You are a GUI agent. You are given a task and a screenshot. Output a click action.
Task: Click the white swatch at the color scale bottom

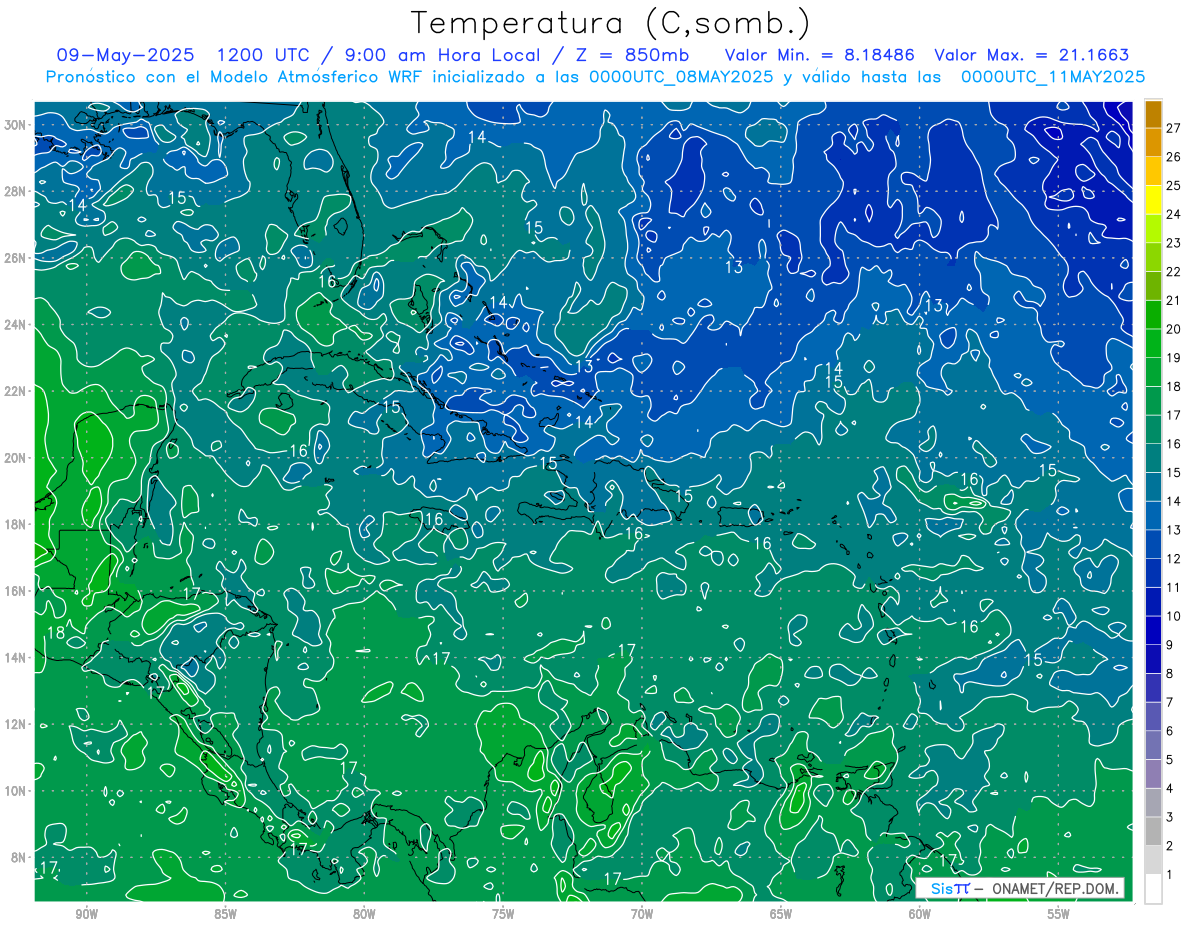1154,889
